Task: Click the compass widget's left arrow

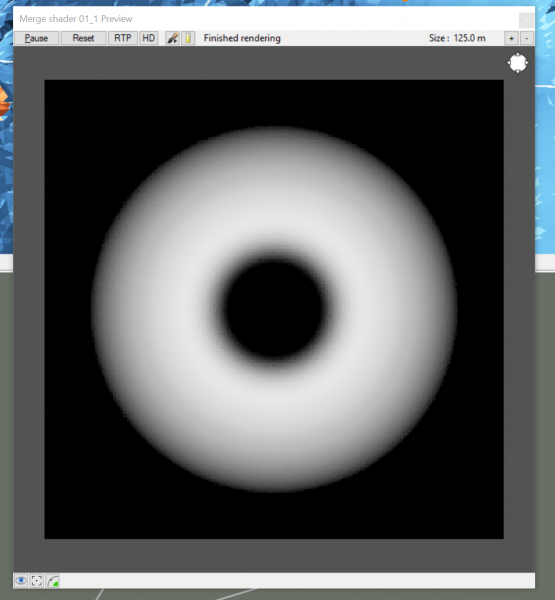Action: [x=509, y=63]
